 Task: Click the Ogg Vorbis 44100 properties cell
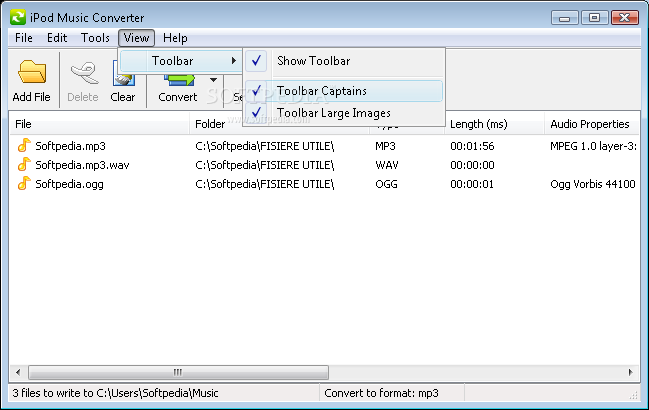(x=593, y=184)
